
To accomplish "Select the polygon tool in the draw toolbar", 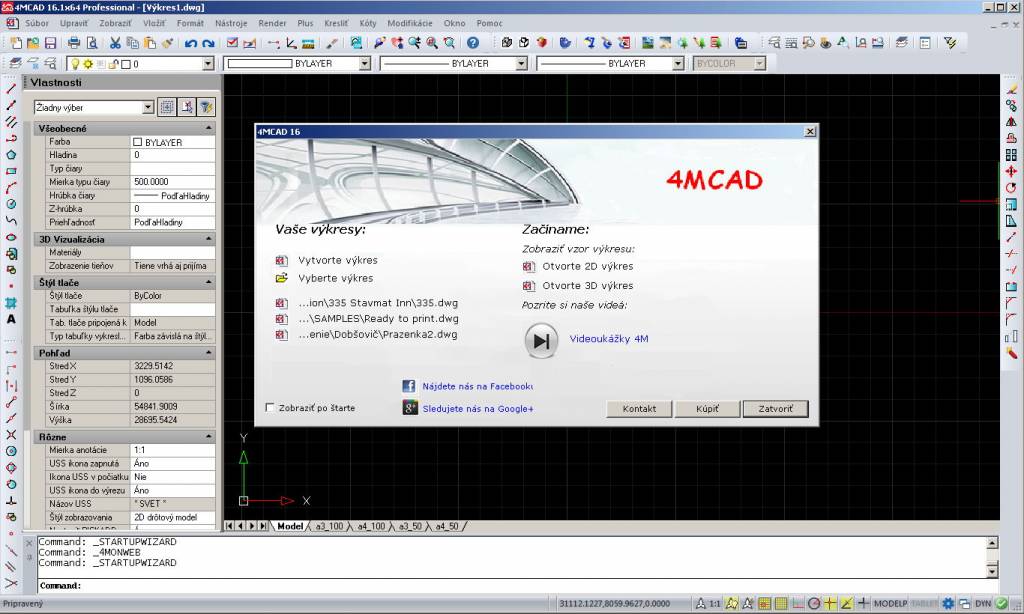I will [x=11, y=155].
